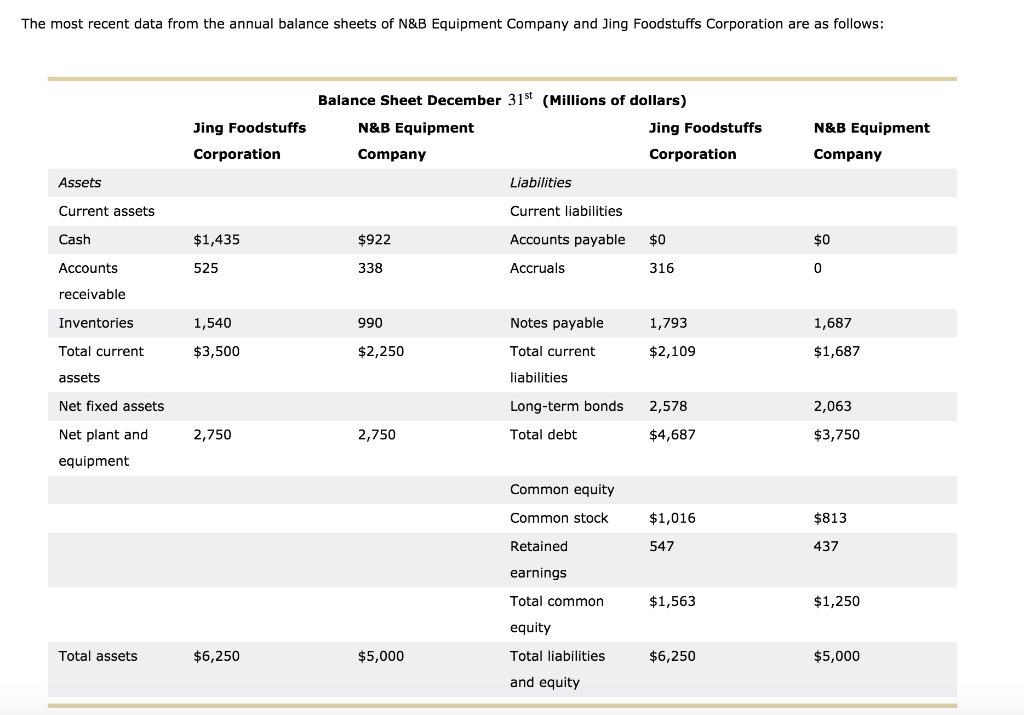Select the Total assets $6,250 value
Screen dimensions: 1024x715
[216, 656]
